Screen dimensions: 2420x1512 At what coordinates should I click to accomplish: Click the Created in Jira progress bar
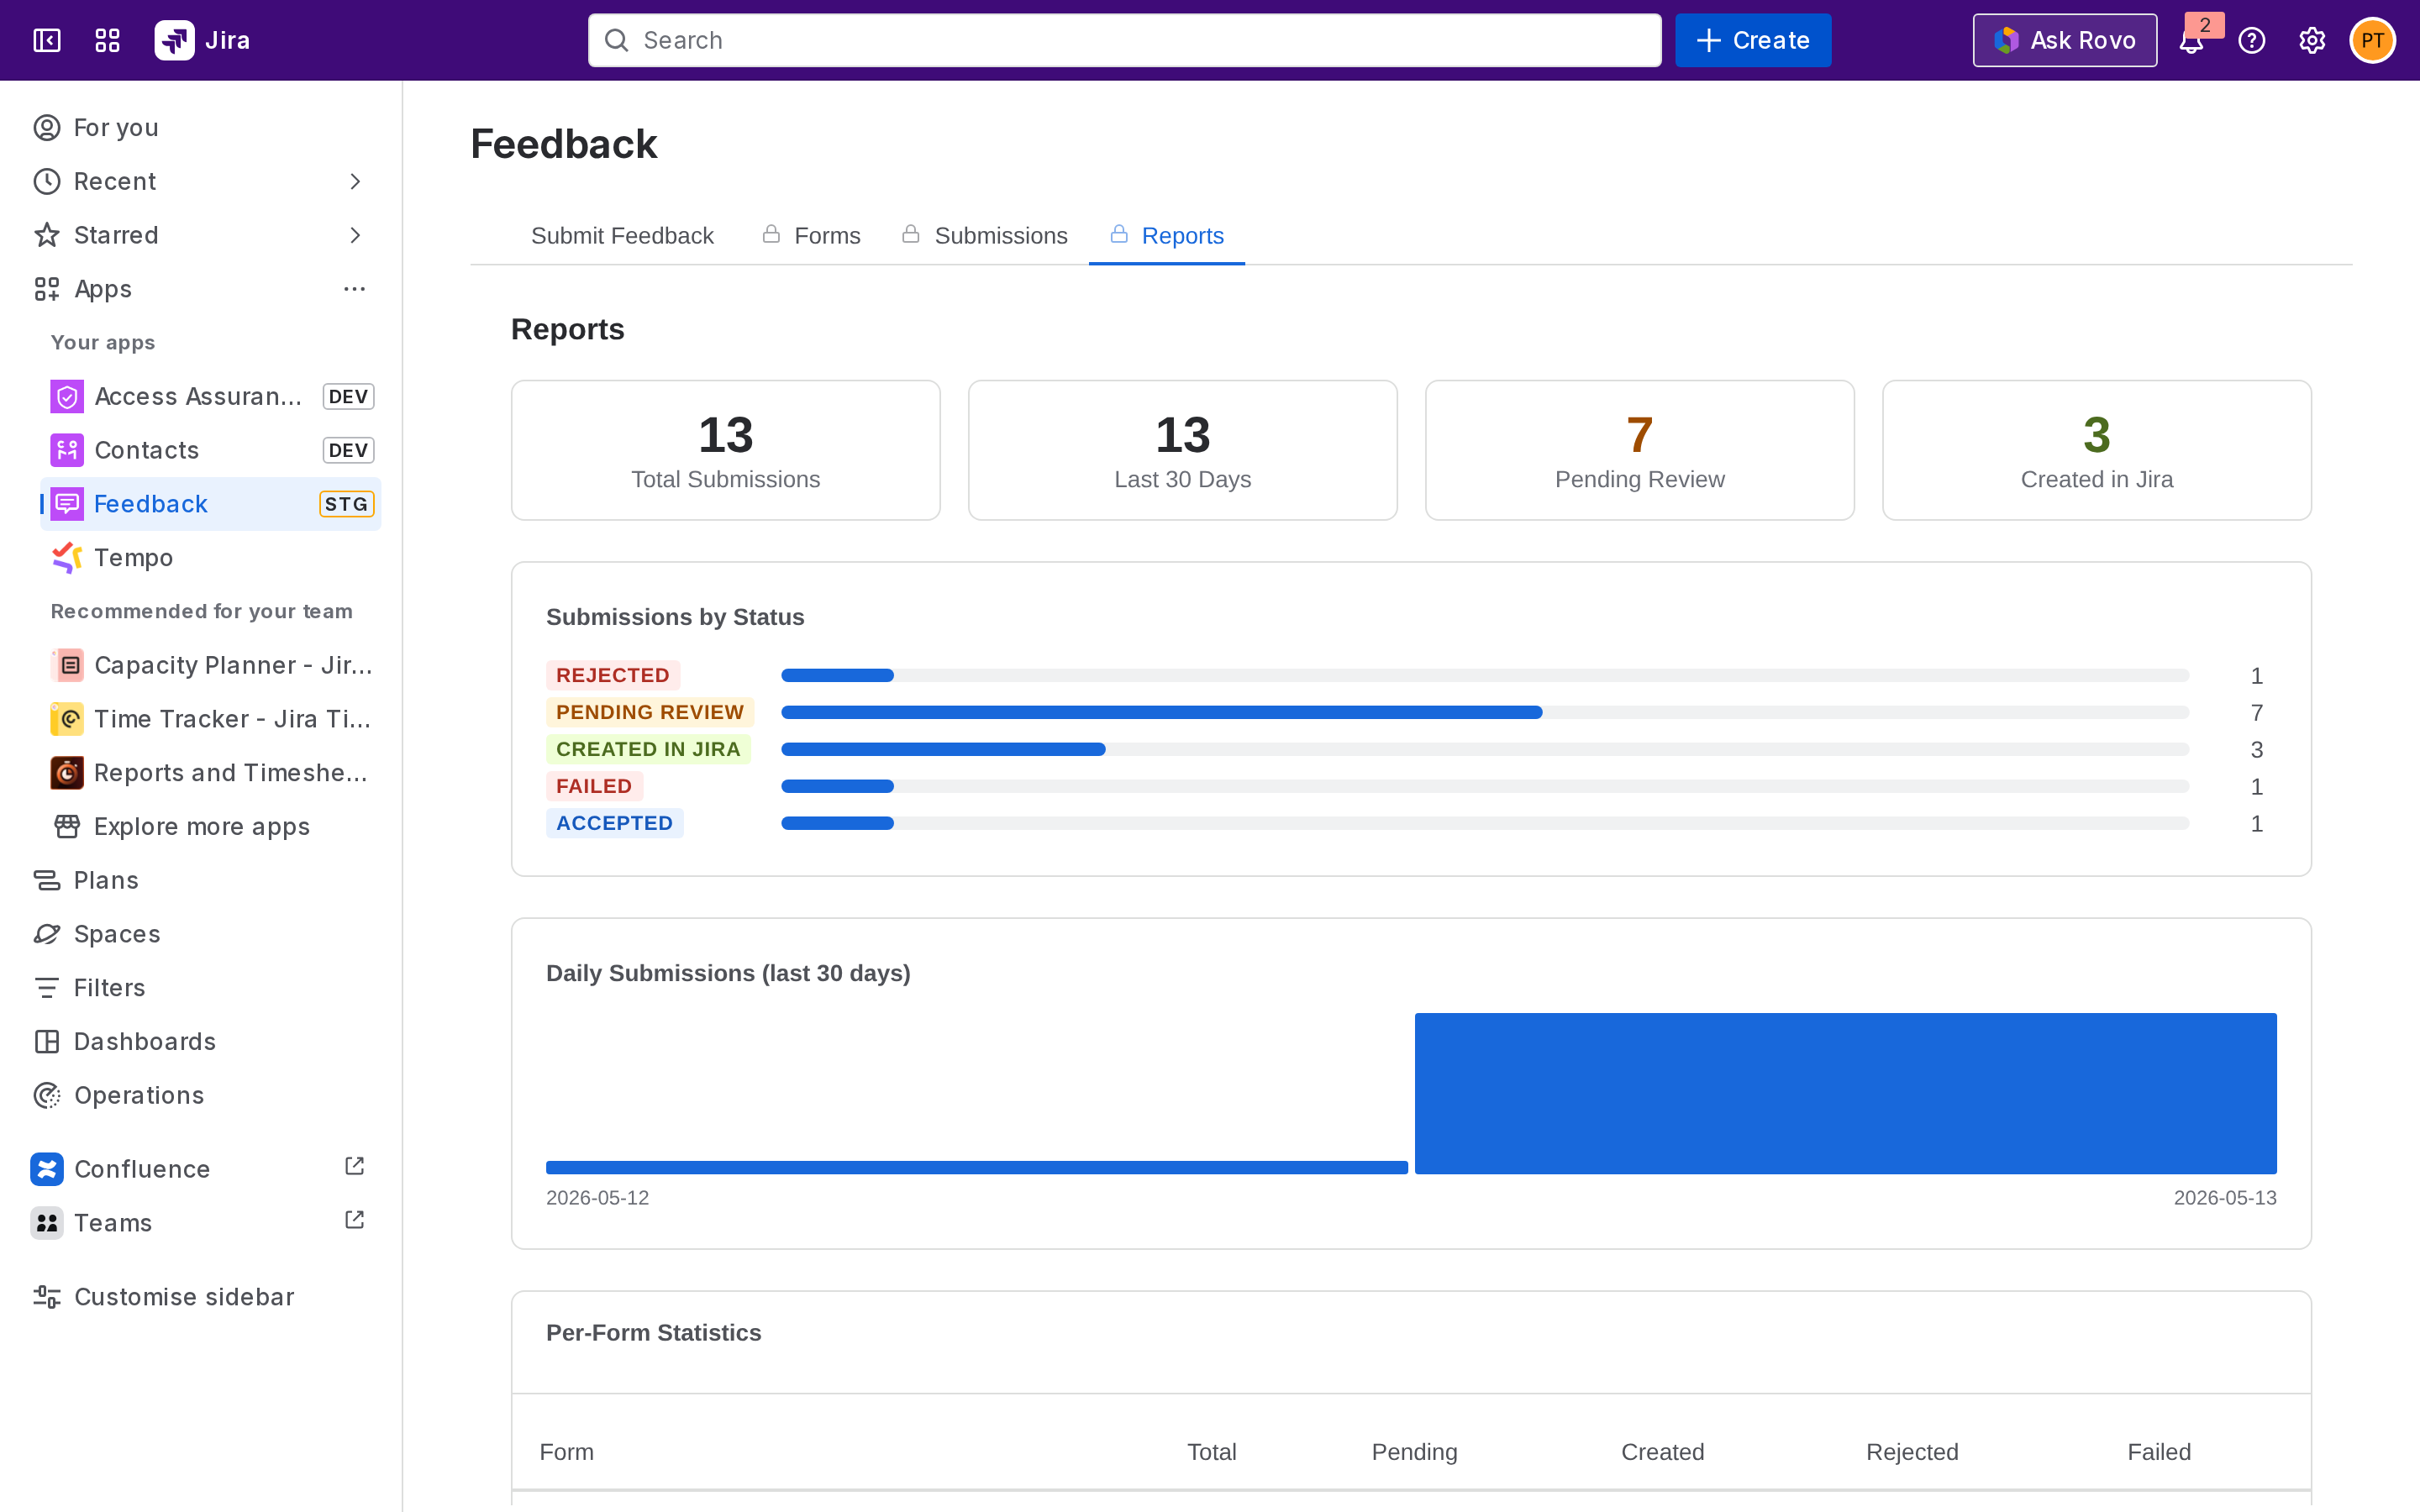tap(1485, 749)
